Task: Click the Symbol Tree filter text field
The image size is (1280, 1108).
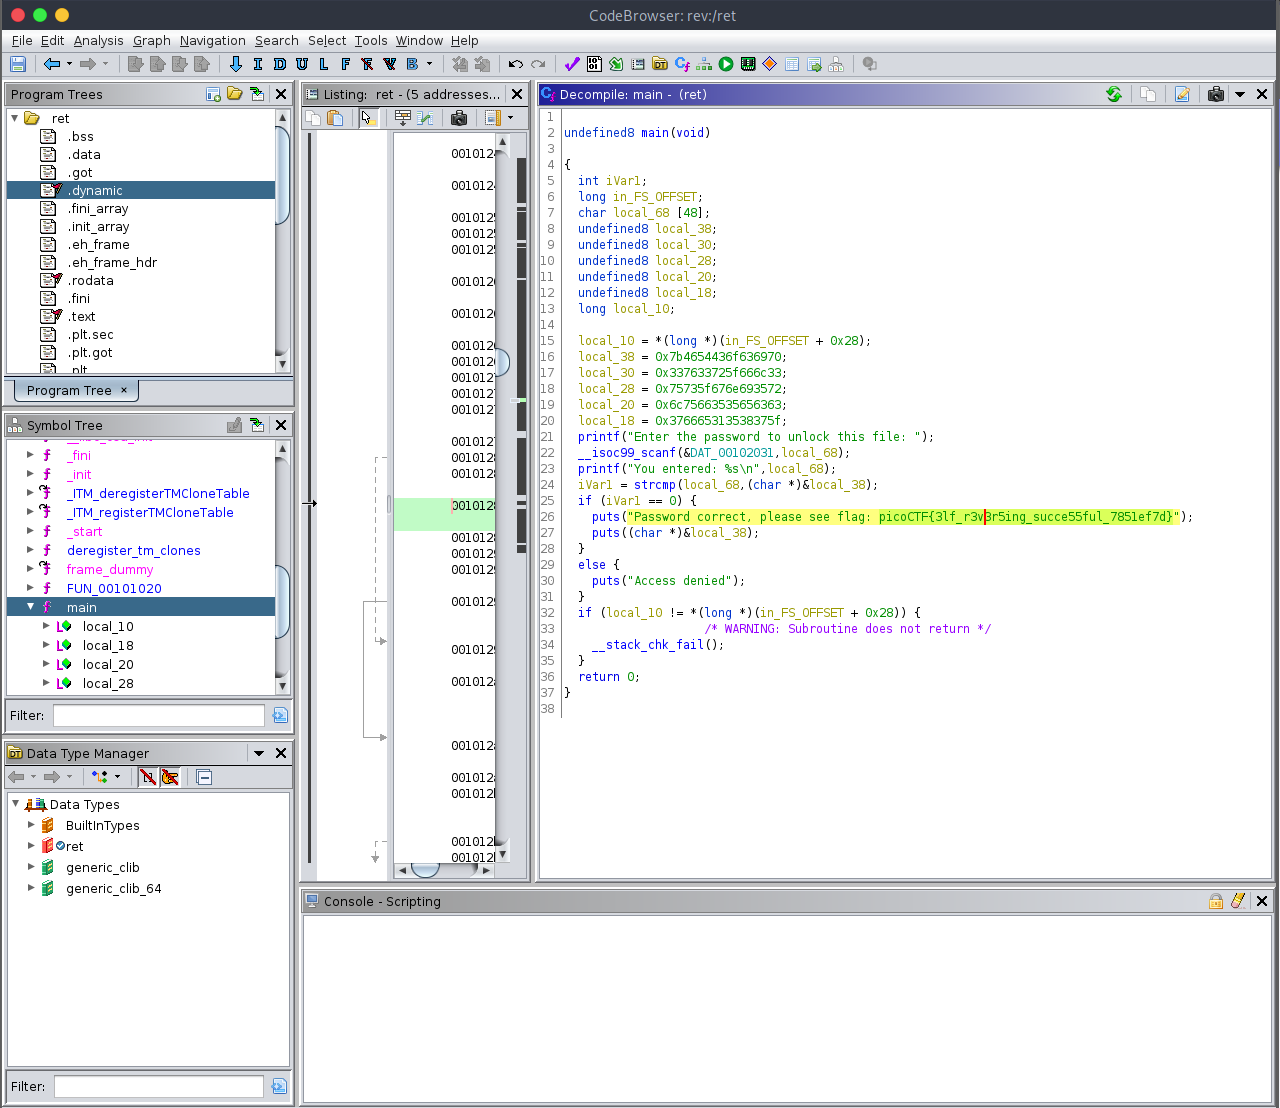Action: 159,715
